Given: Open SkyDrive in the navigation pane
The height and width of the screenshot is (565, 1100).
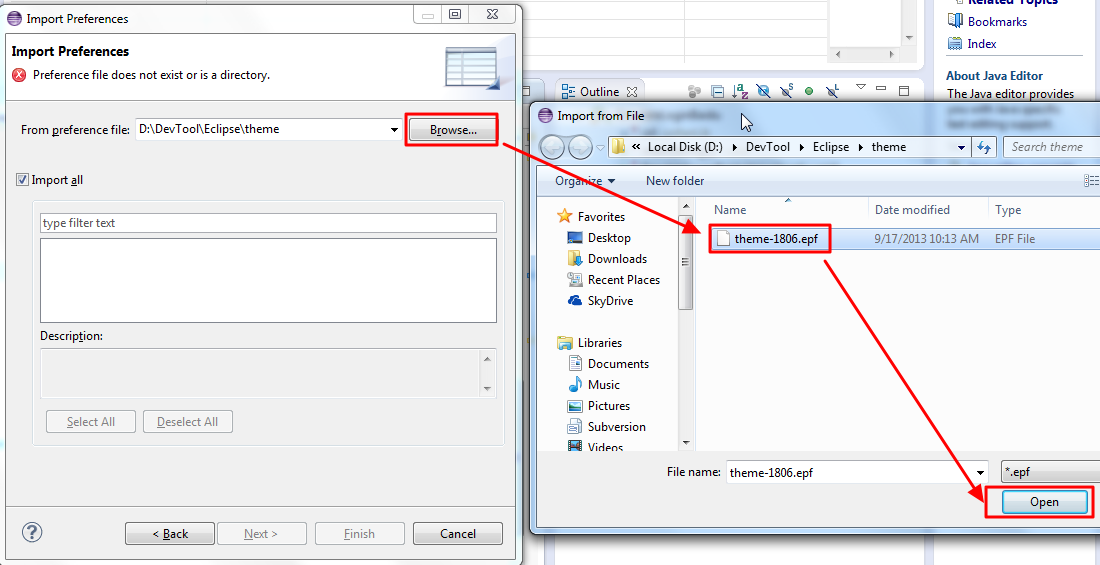Looking at the screenshot, I should click(x=610, y=301).
